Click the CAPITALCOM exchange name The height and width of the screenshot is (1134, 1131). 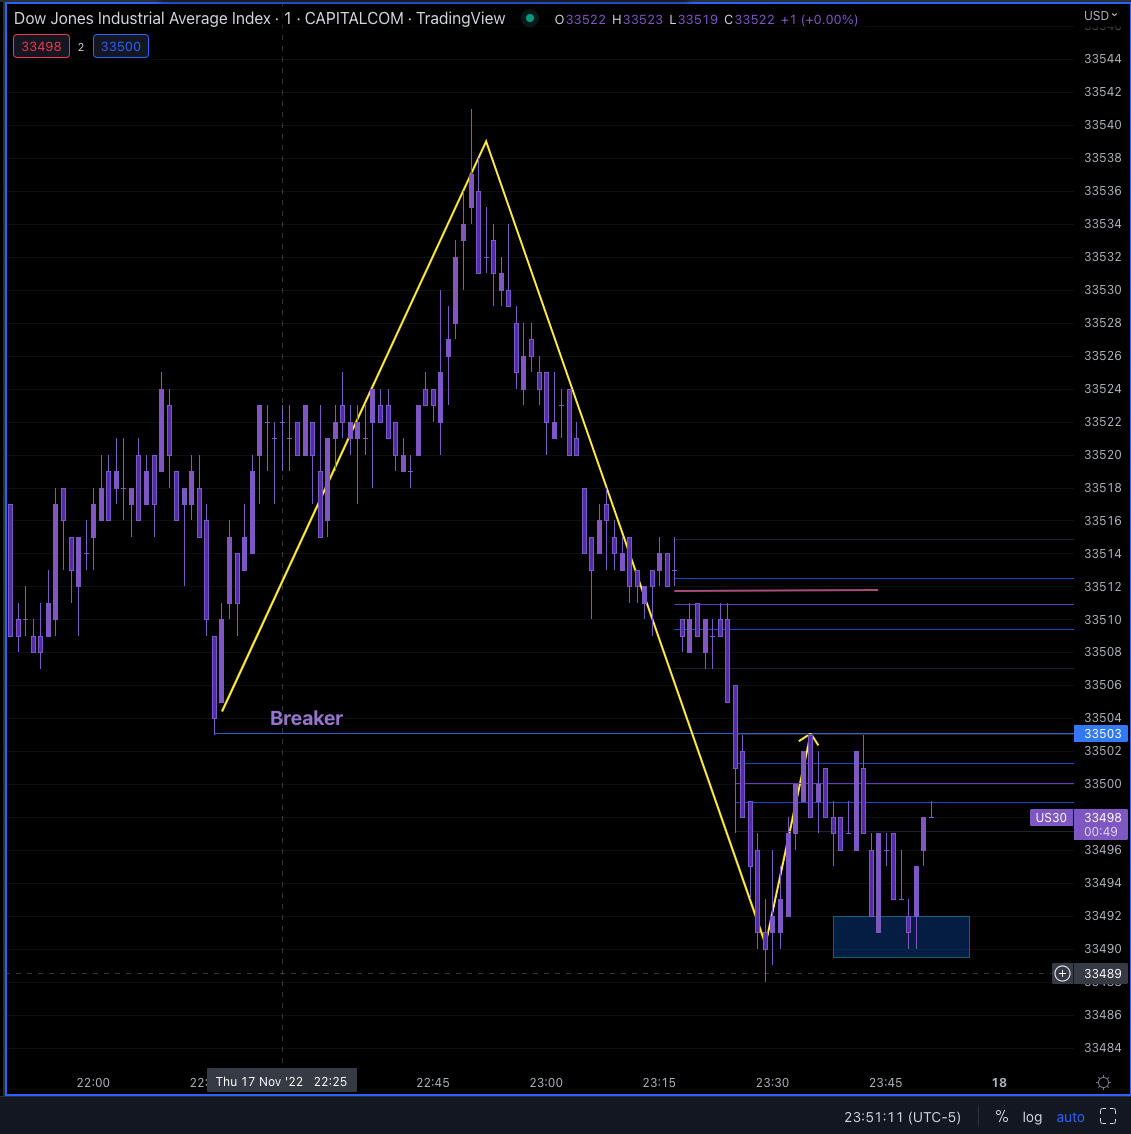pos(354,18)
